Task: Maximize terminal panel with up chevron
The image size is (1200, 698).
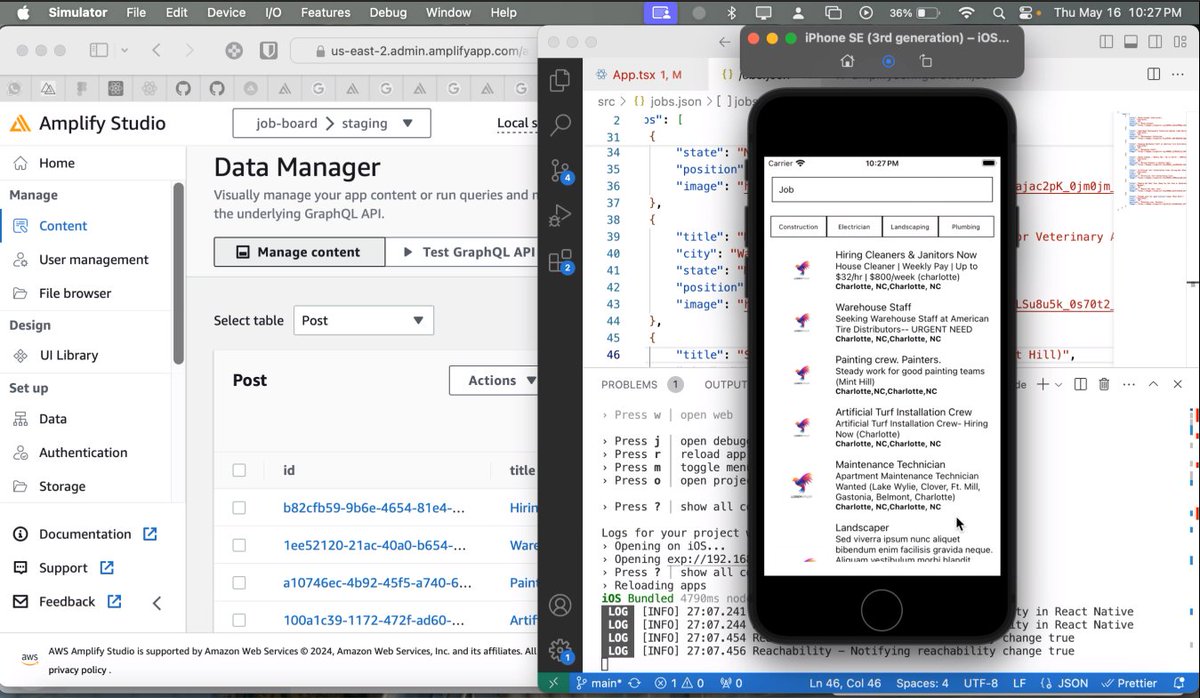Action: coord(1153,384)
